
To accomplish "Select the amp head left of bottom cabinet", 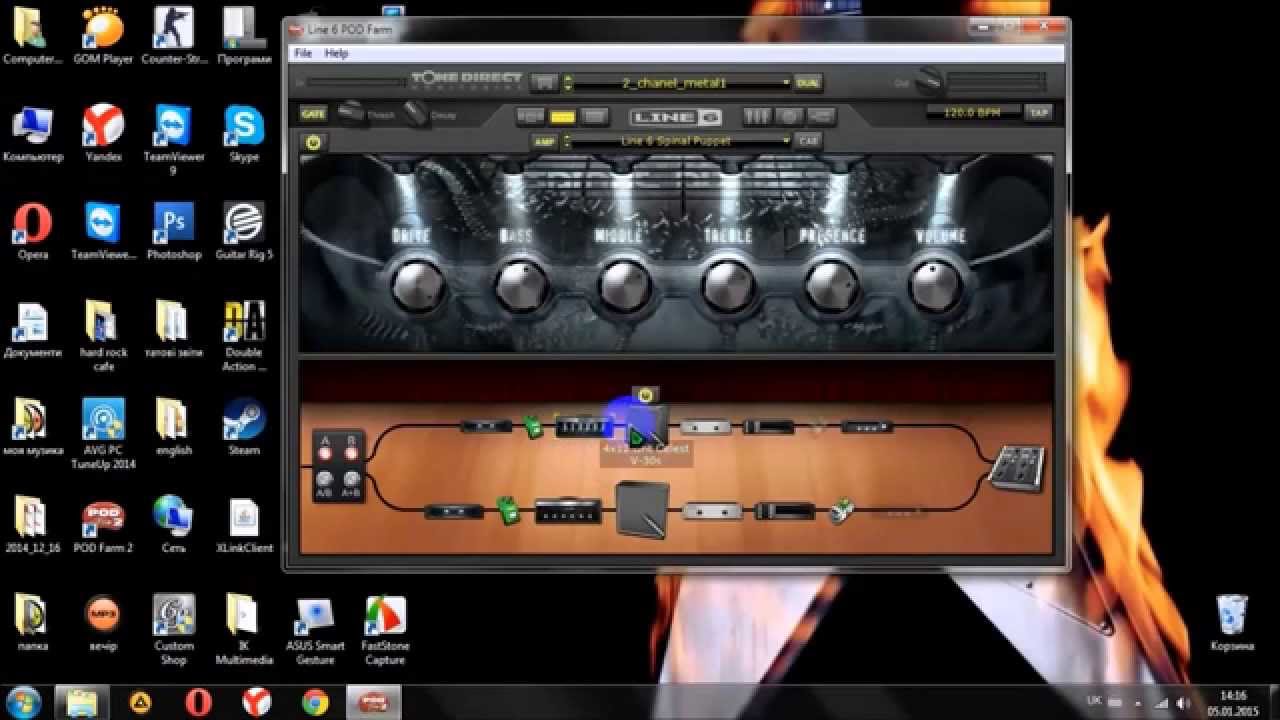I will [568, 511].
